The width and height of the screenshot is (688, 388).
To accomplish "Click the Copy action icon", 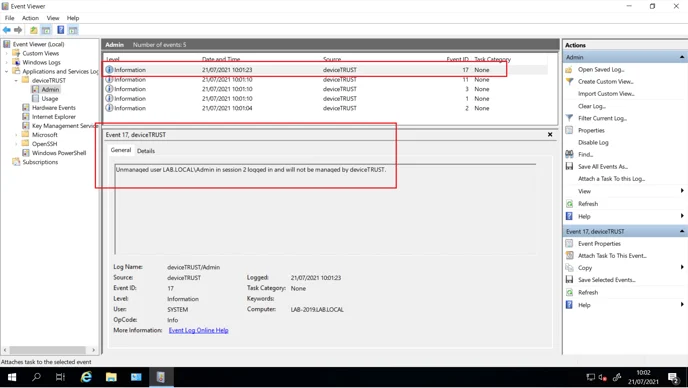I will (569, 267).
